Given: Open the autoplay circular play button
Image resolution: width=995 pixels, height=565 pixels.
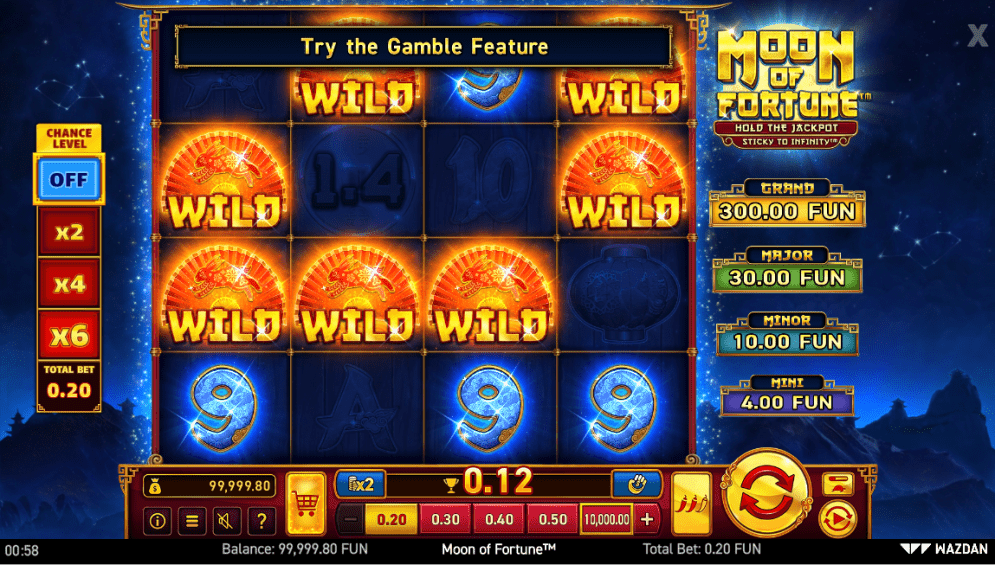Looking at the screenshot, I should [838, 519].
